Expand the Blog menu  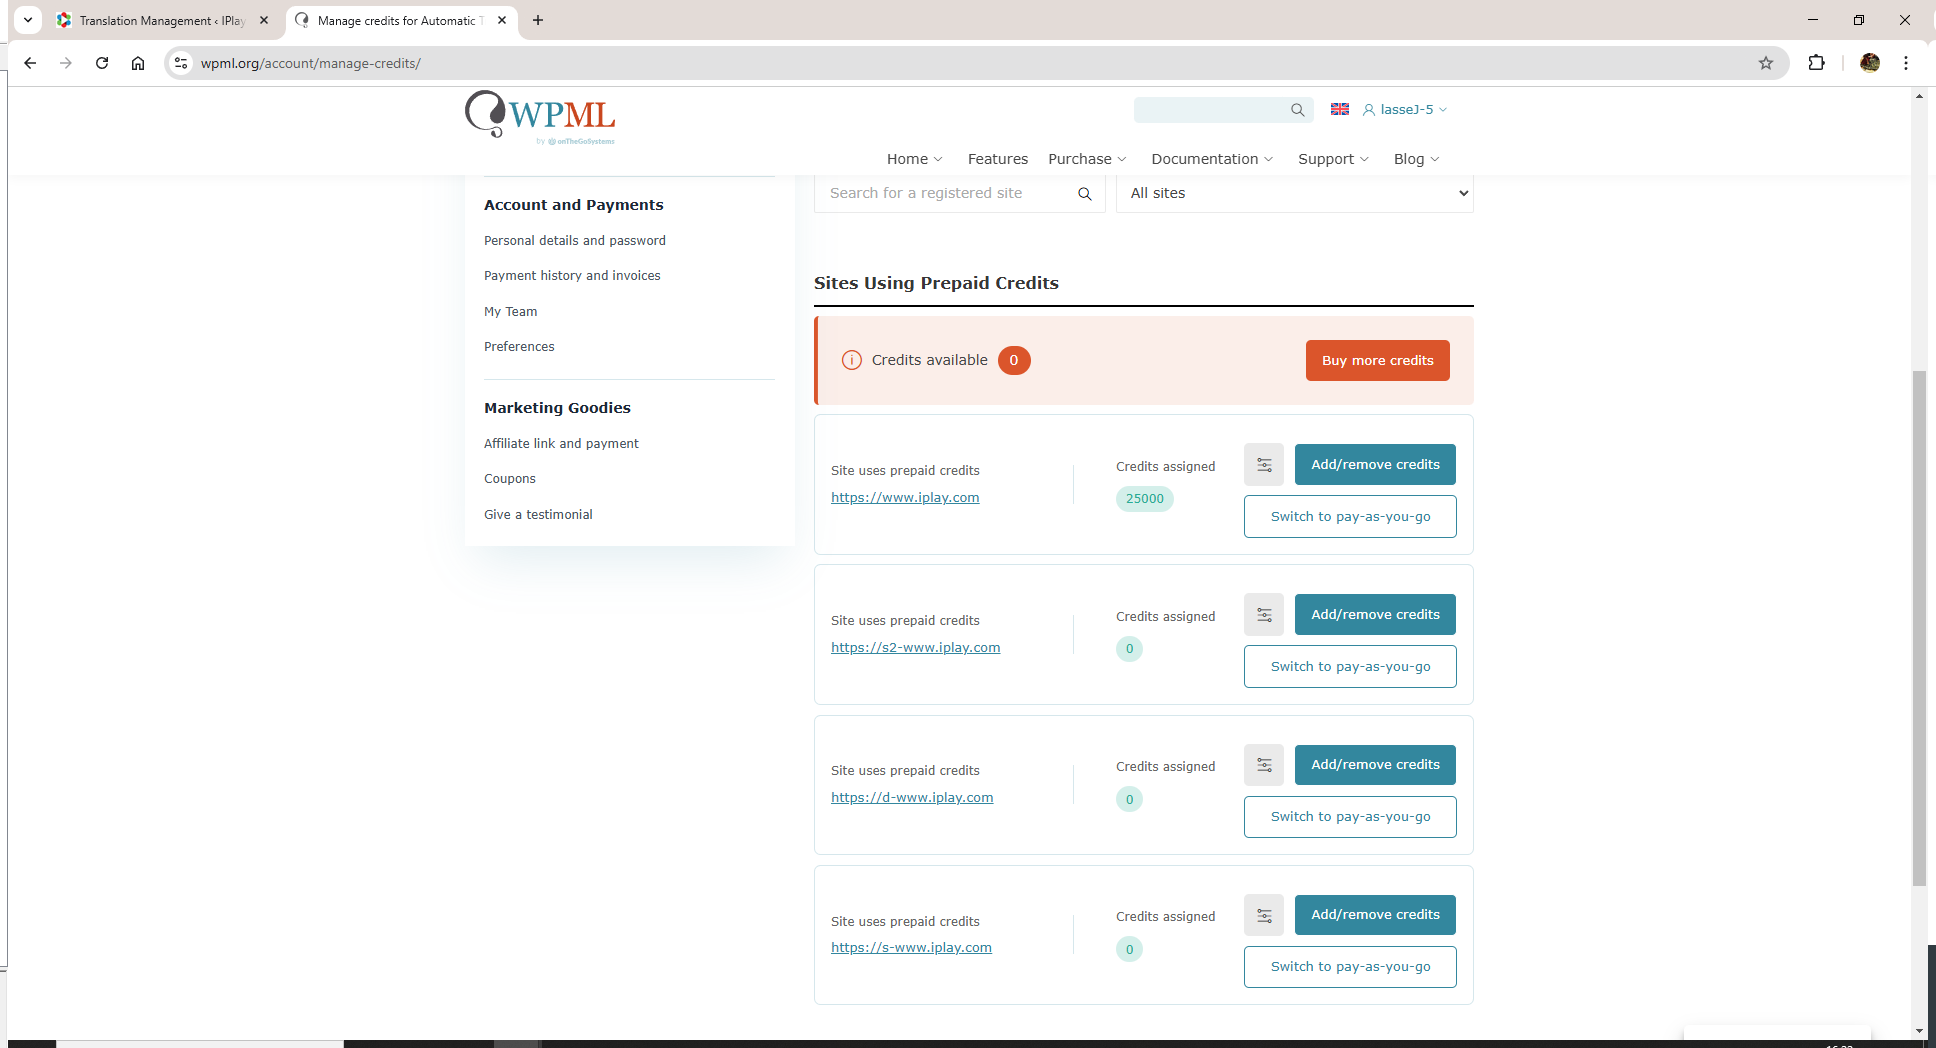pyautogui.click(x=1416, y=159)
